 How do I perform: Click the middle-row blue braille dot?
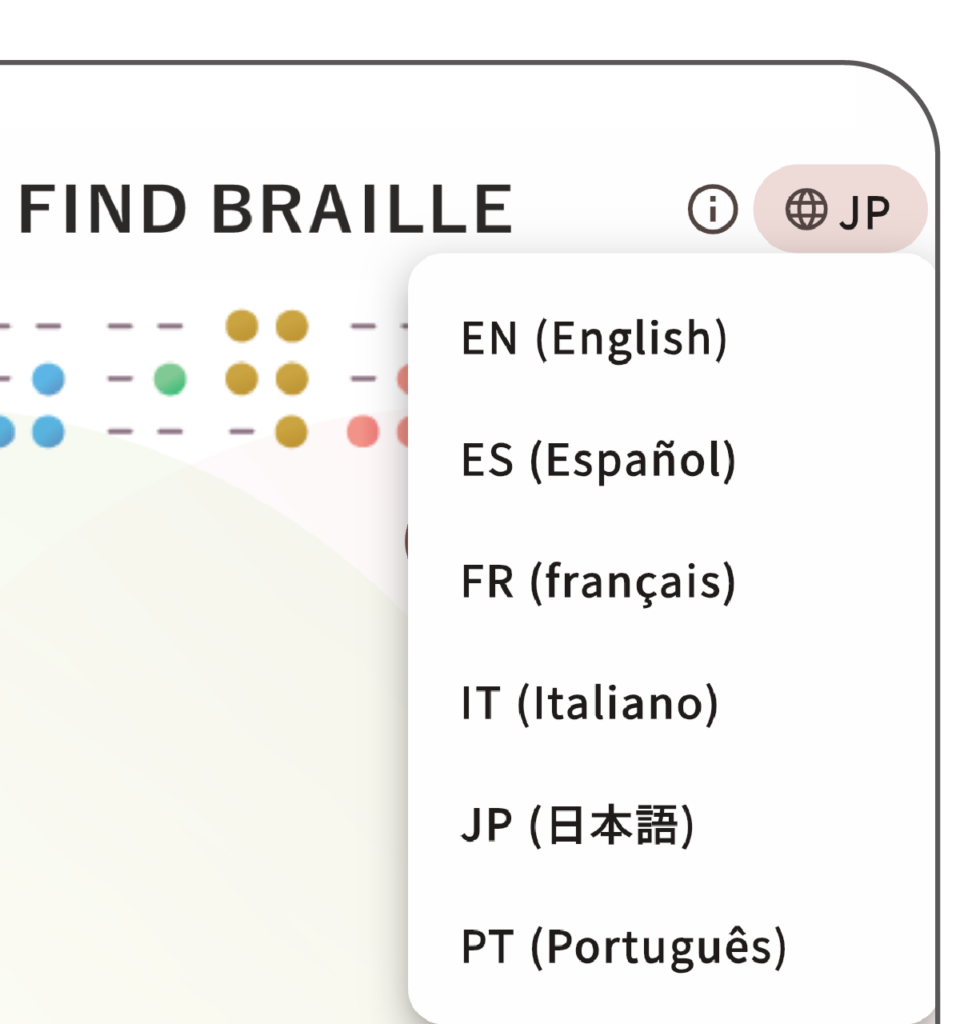click(47, 379)
